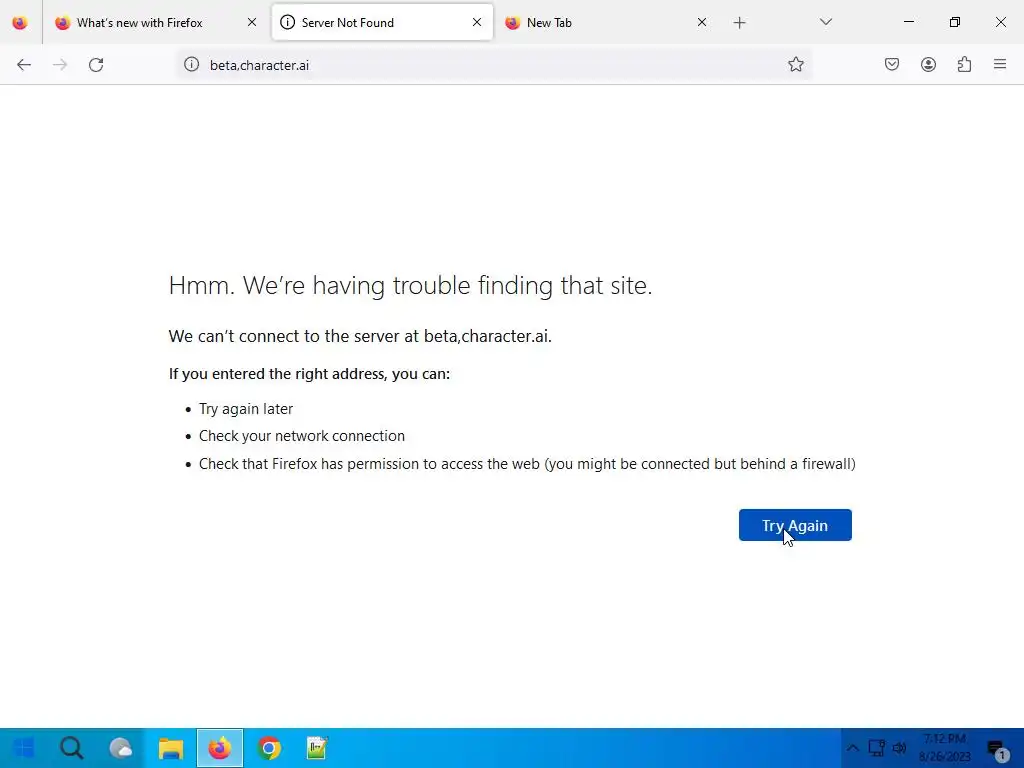The height and width of the screenshot is (768, 1024).
Task: Reload the current page
Action: (x=96, y=65)
